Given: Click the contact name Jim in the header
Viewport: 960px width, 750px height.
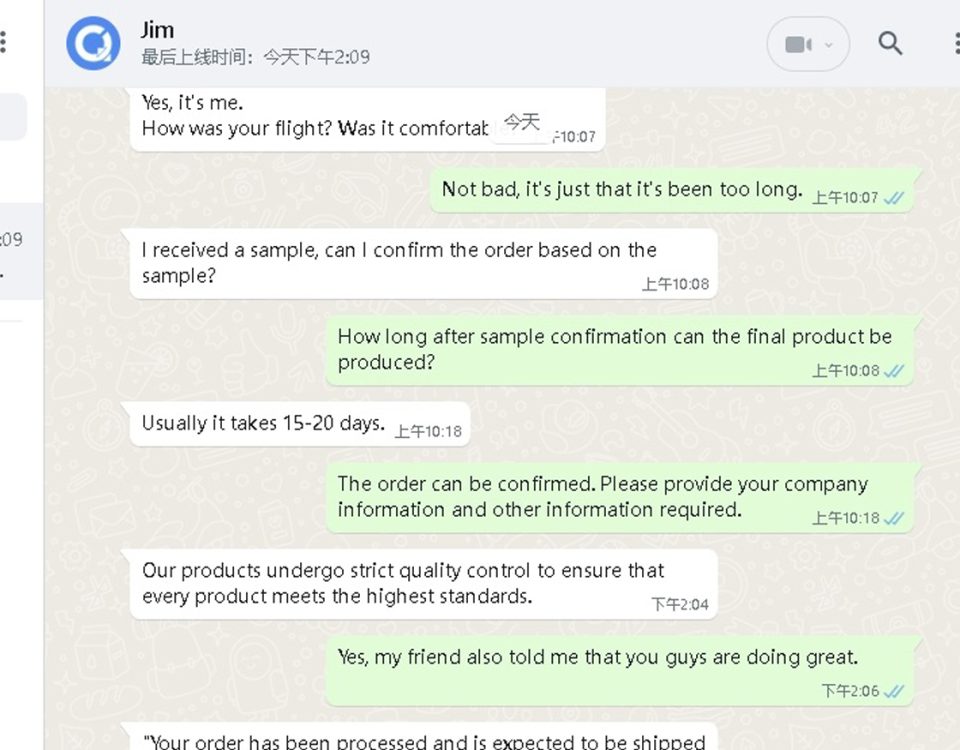Looking at the screenshot, I should coord(157,30).
